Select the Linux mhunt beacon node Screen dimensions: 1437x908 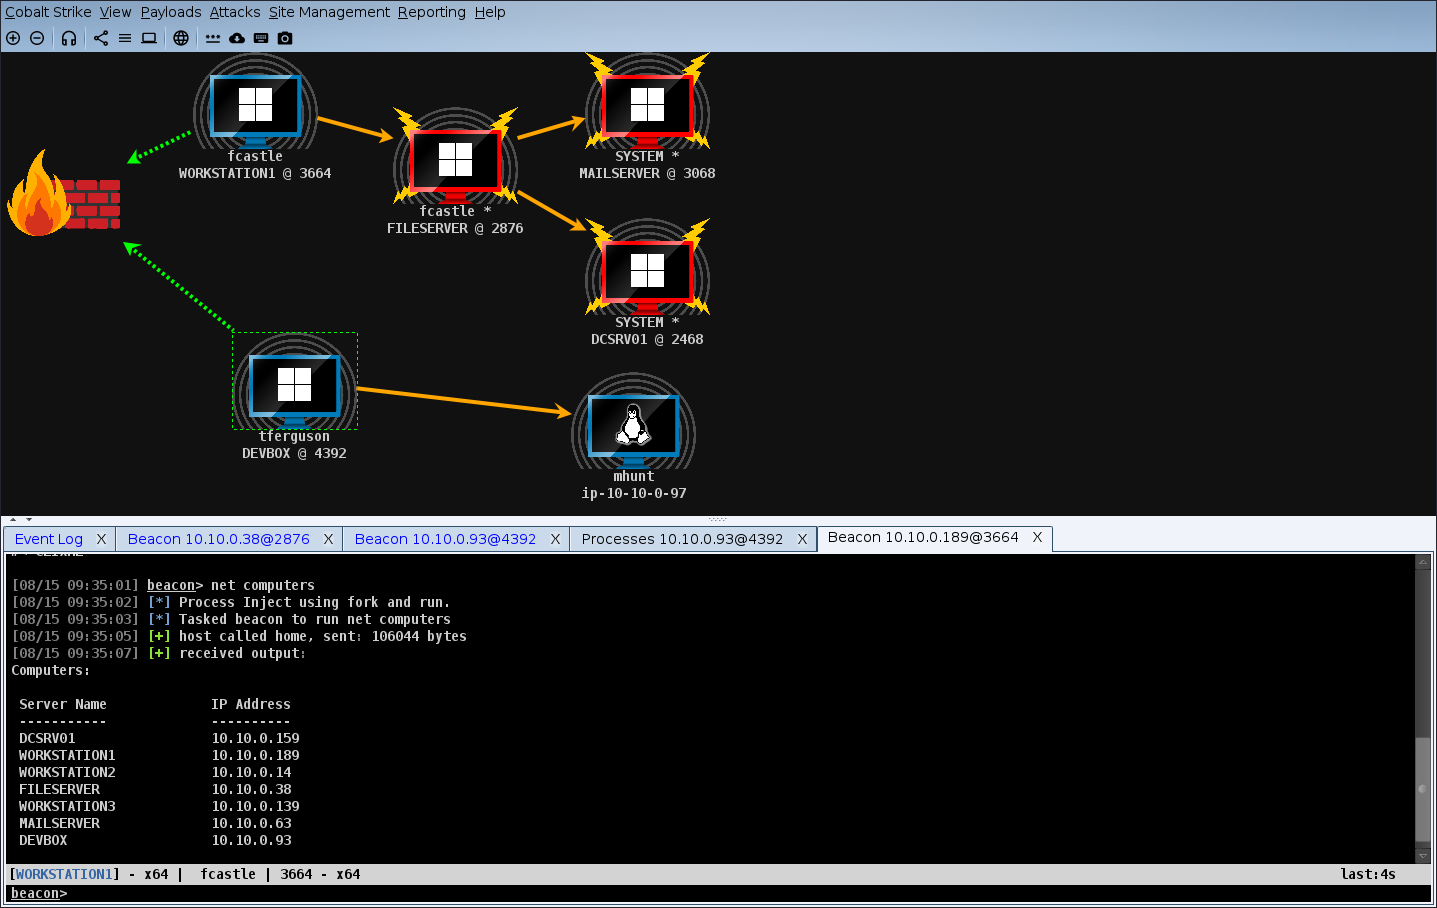pos(633,424)
